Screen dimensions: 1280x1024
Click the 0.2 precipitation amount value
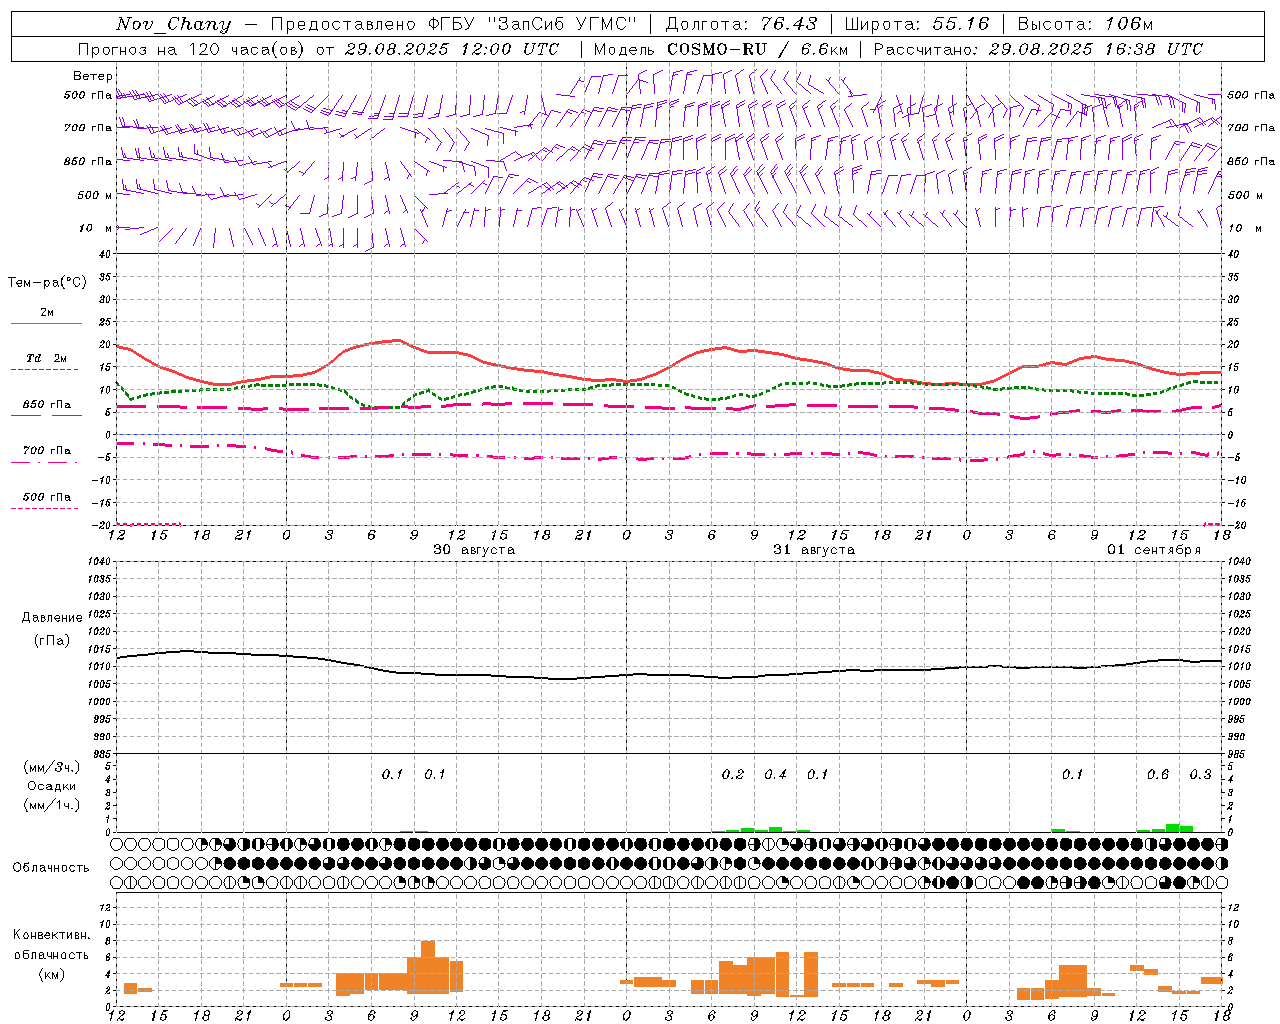[733, 774]
